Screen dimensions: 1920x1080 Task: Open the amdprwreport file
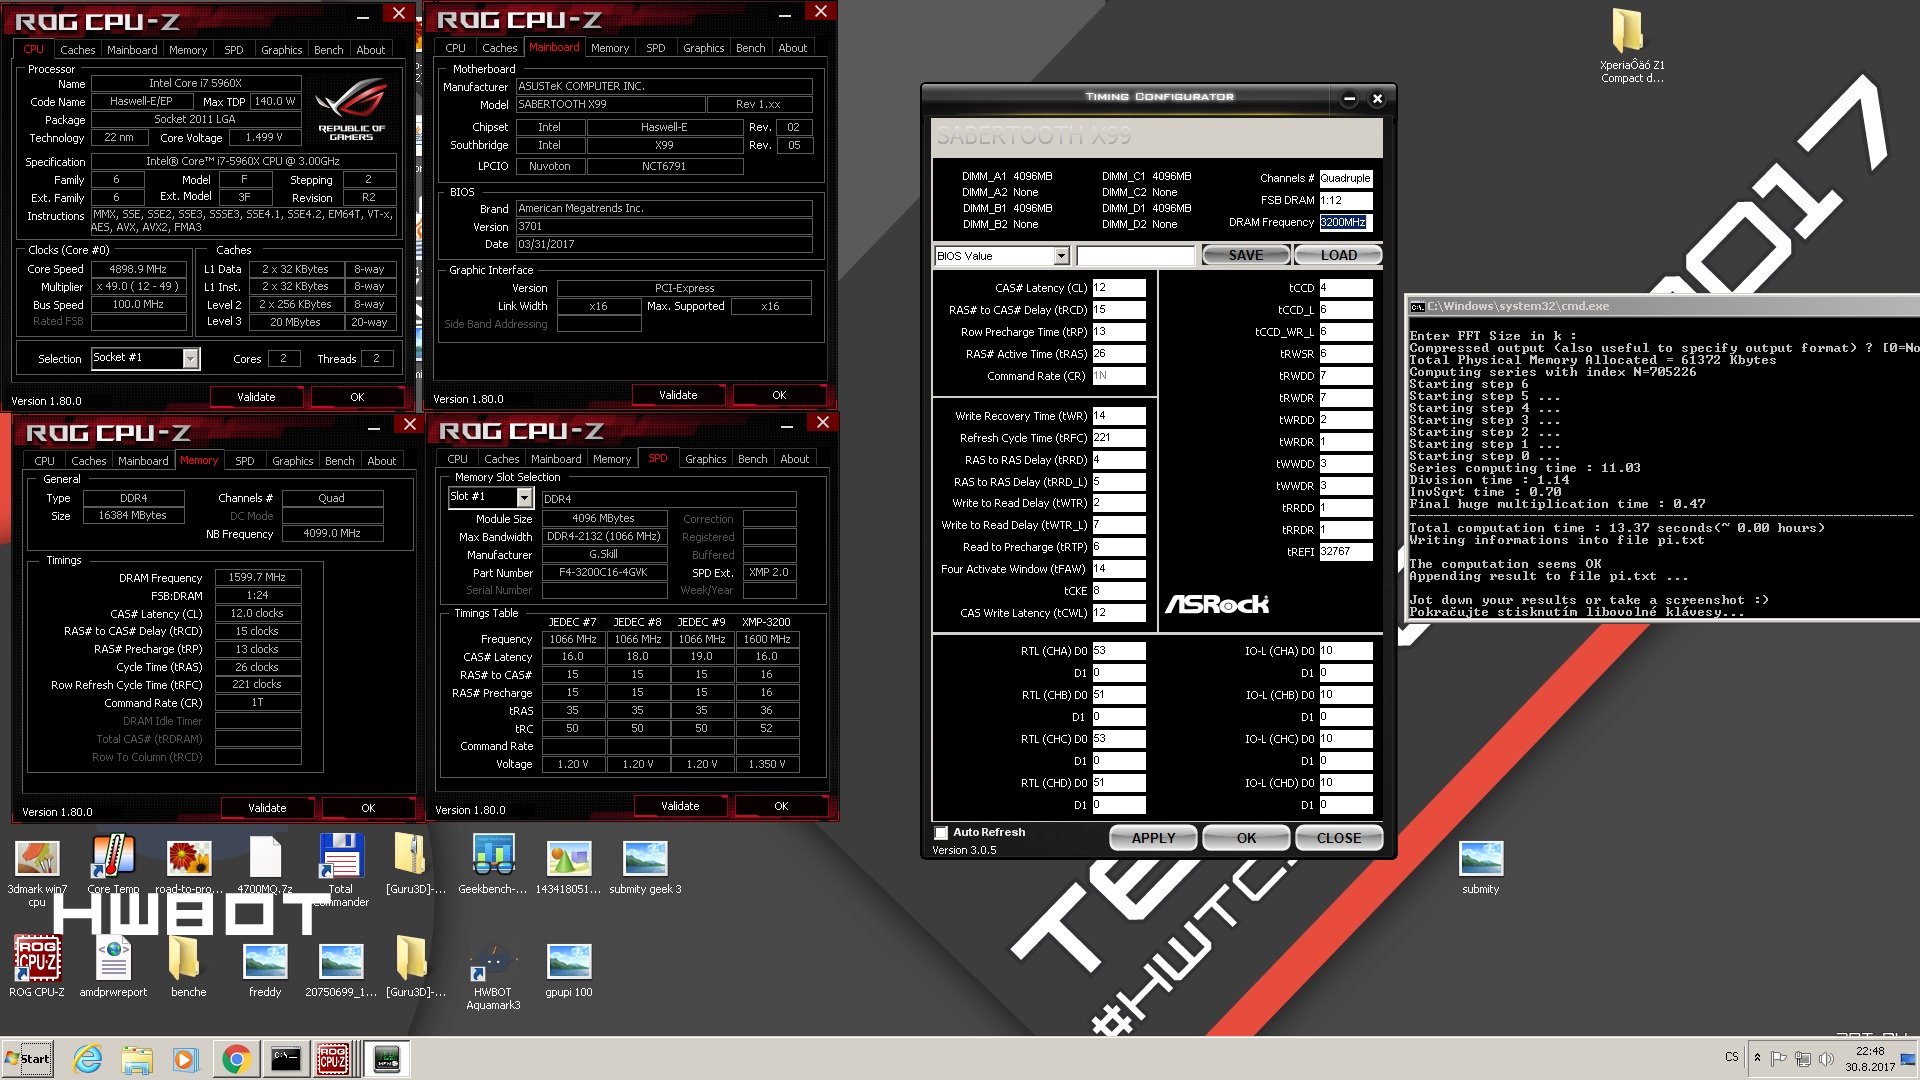click(113, 966)
